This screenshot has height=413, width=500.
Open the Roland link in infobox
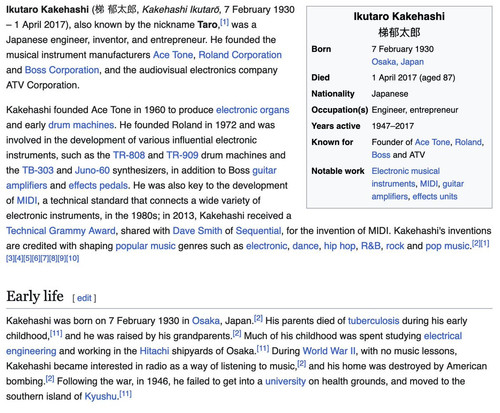pyautogui.click(x=468, y=142)
